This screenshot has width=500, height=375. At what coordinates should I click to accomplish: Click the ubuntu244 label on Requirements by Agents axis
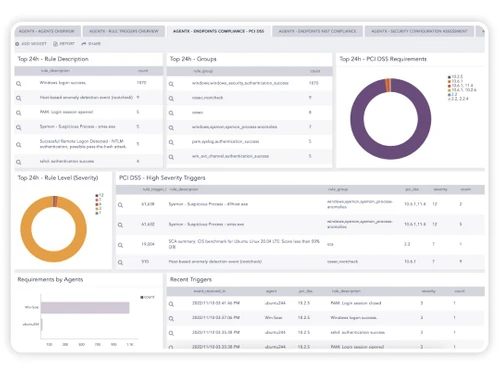(x=31, y=324)
